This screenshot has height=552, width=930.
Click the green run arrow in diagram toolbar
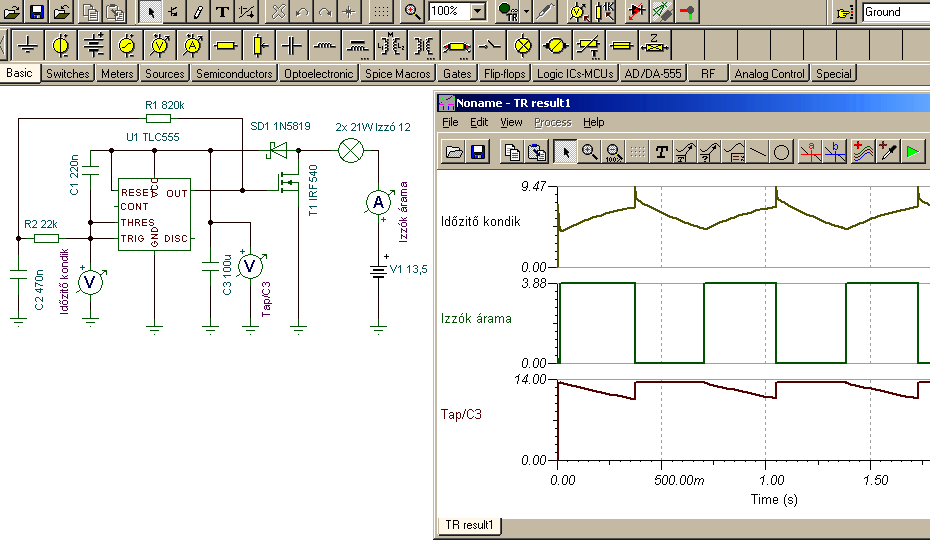pyautogui.click(x=913, y=152)
